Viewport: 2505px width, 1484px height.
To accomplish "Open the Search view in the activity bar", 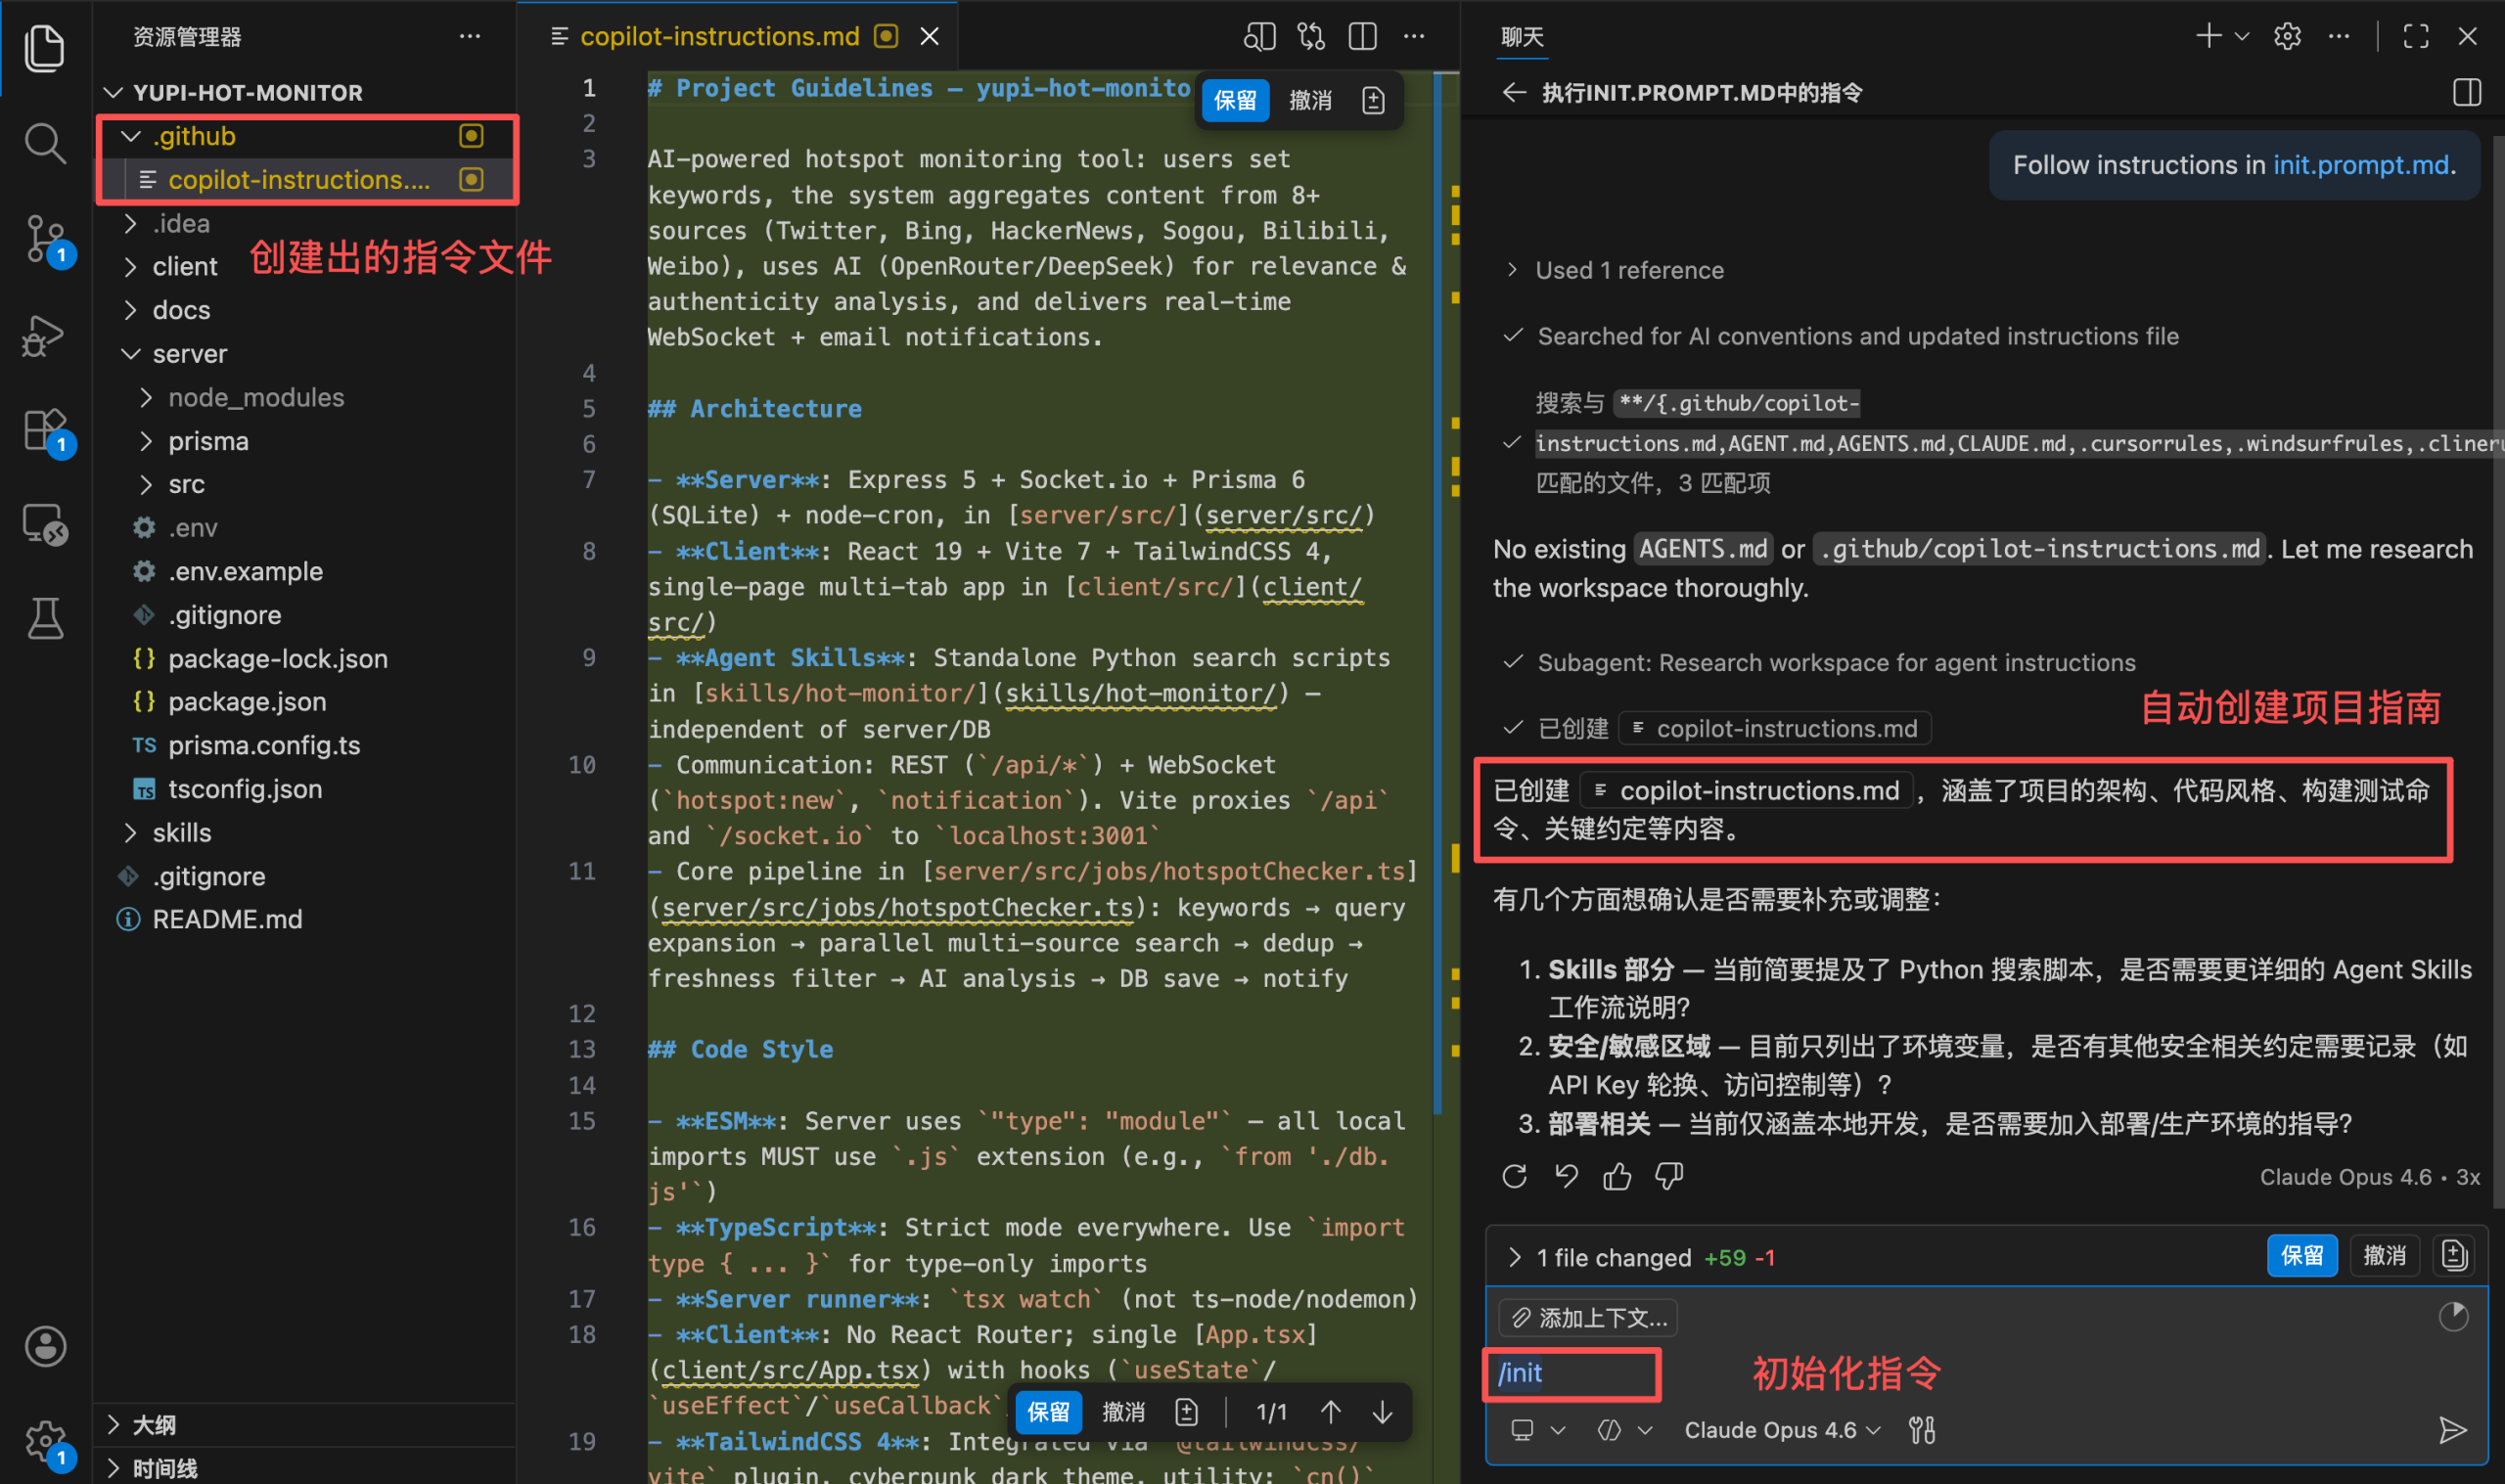I will click(46, 143).
